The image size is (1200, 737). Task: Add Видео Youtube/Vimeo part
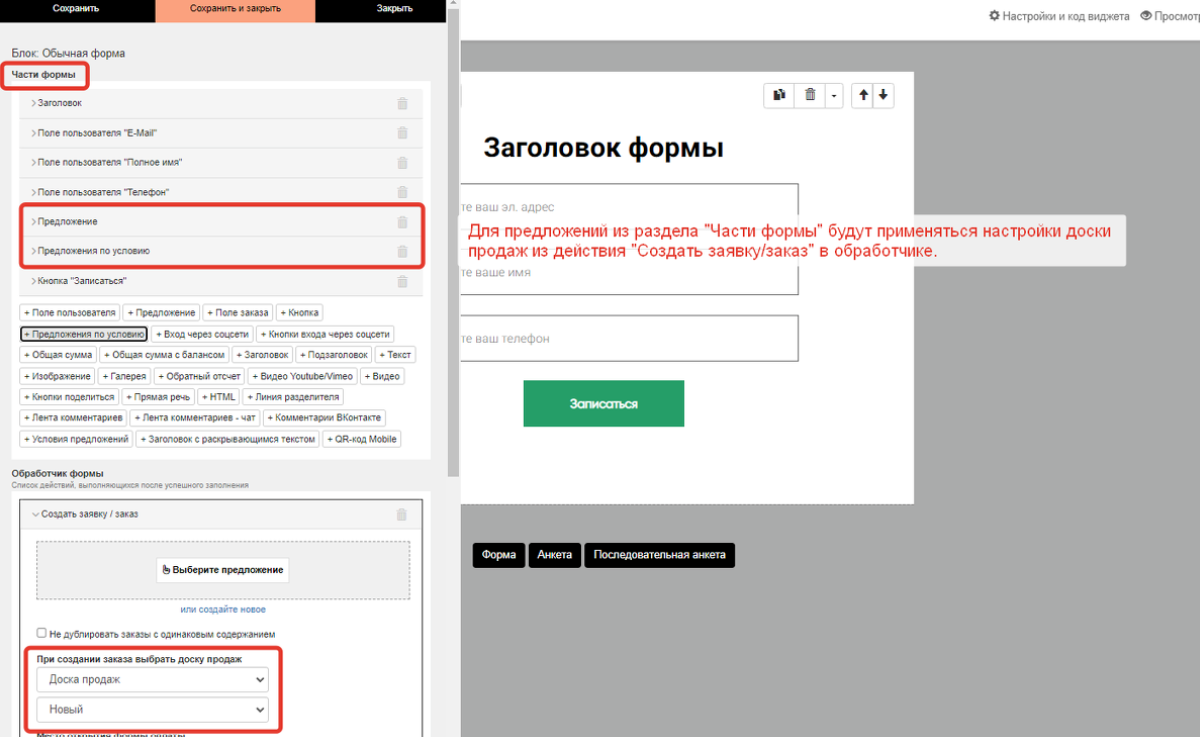click(302, 376)
